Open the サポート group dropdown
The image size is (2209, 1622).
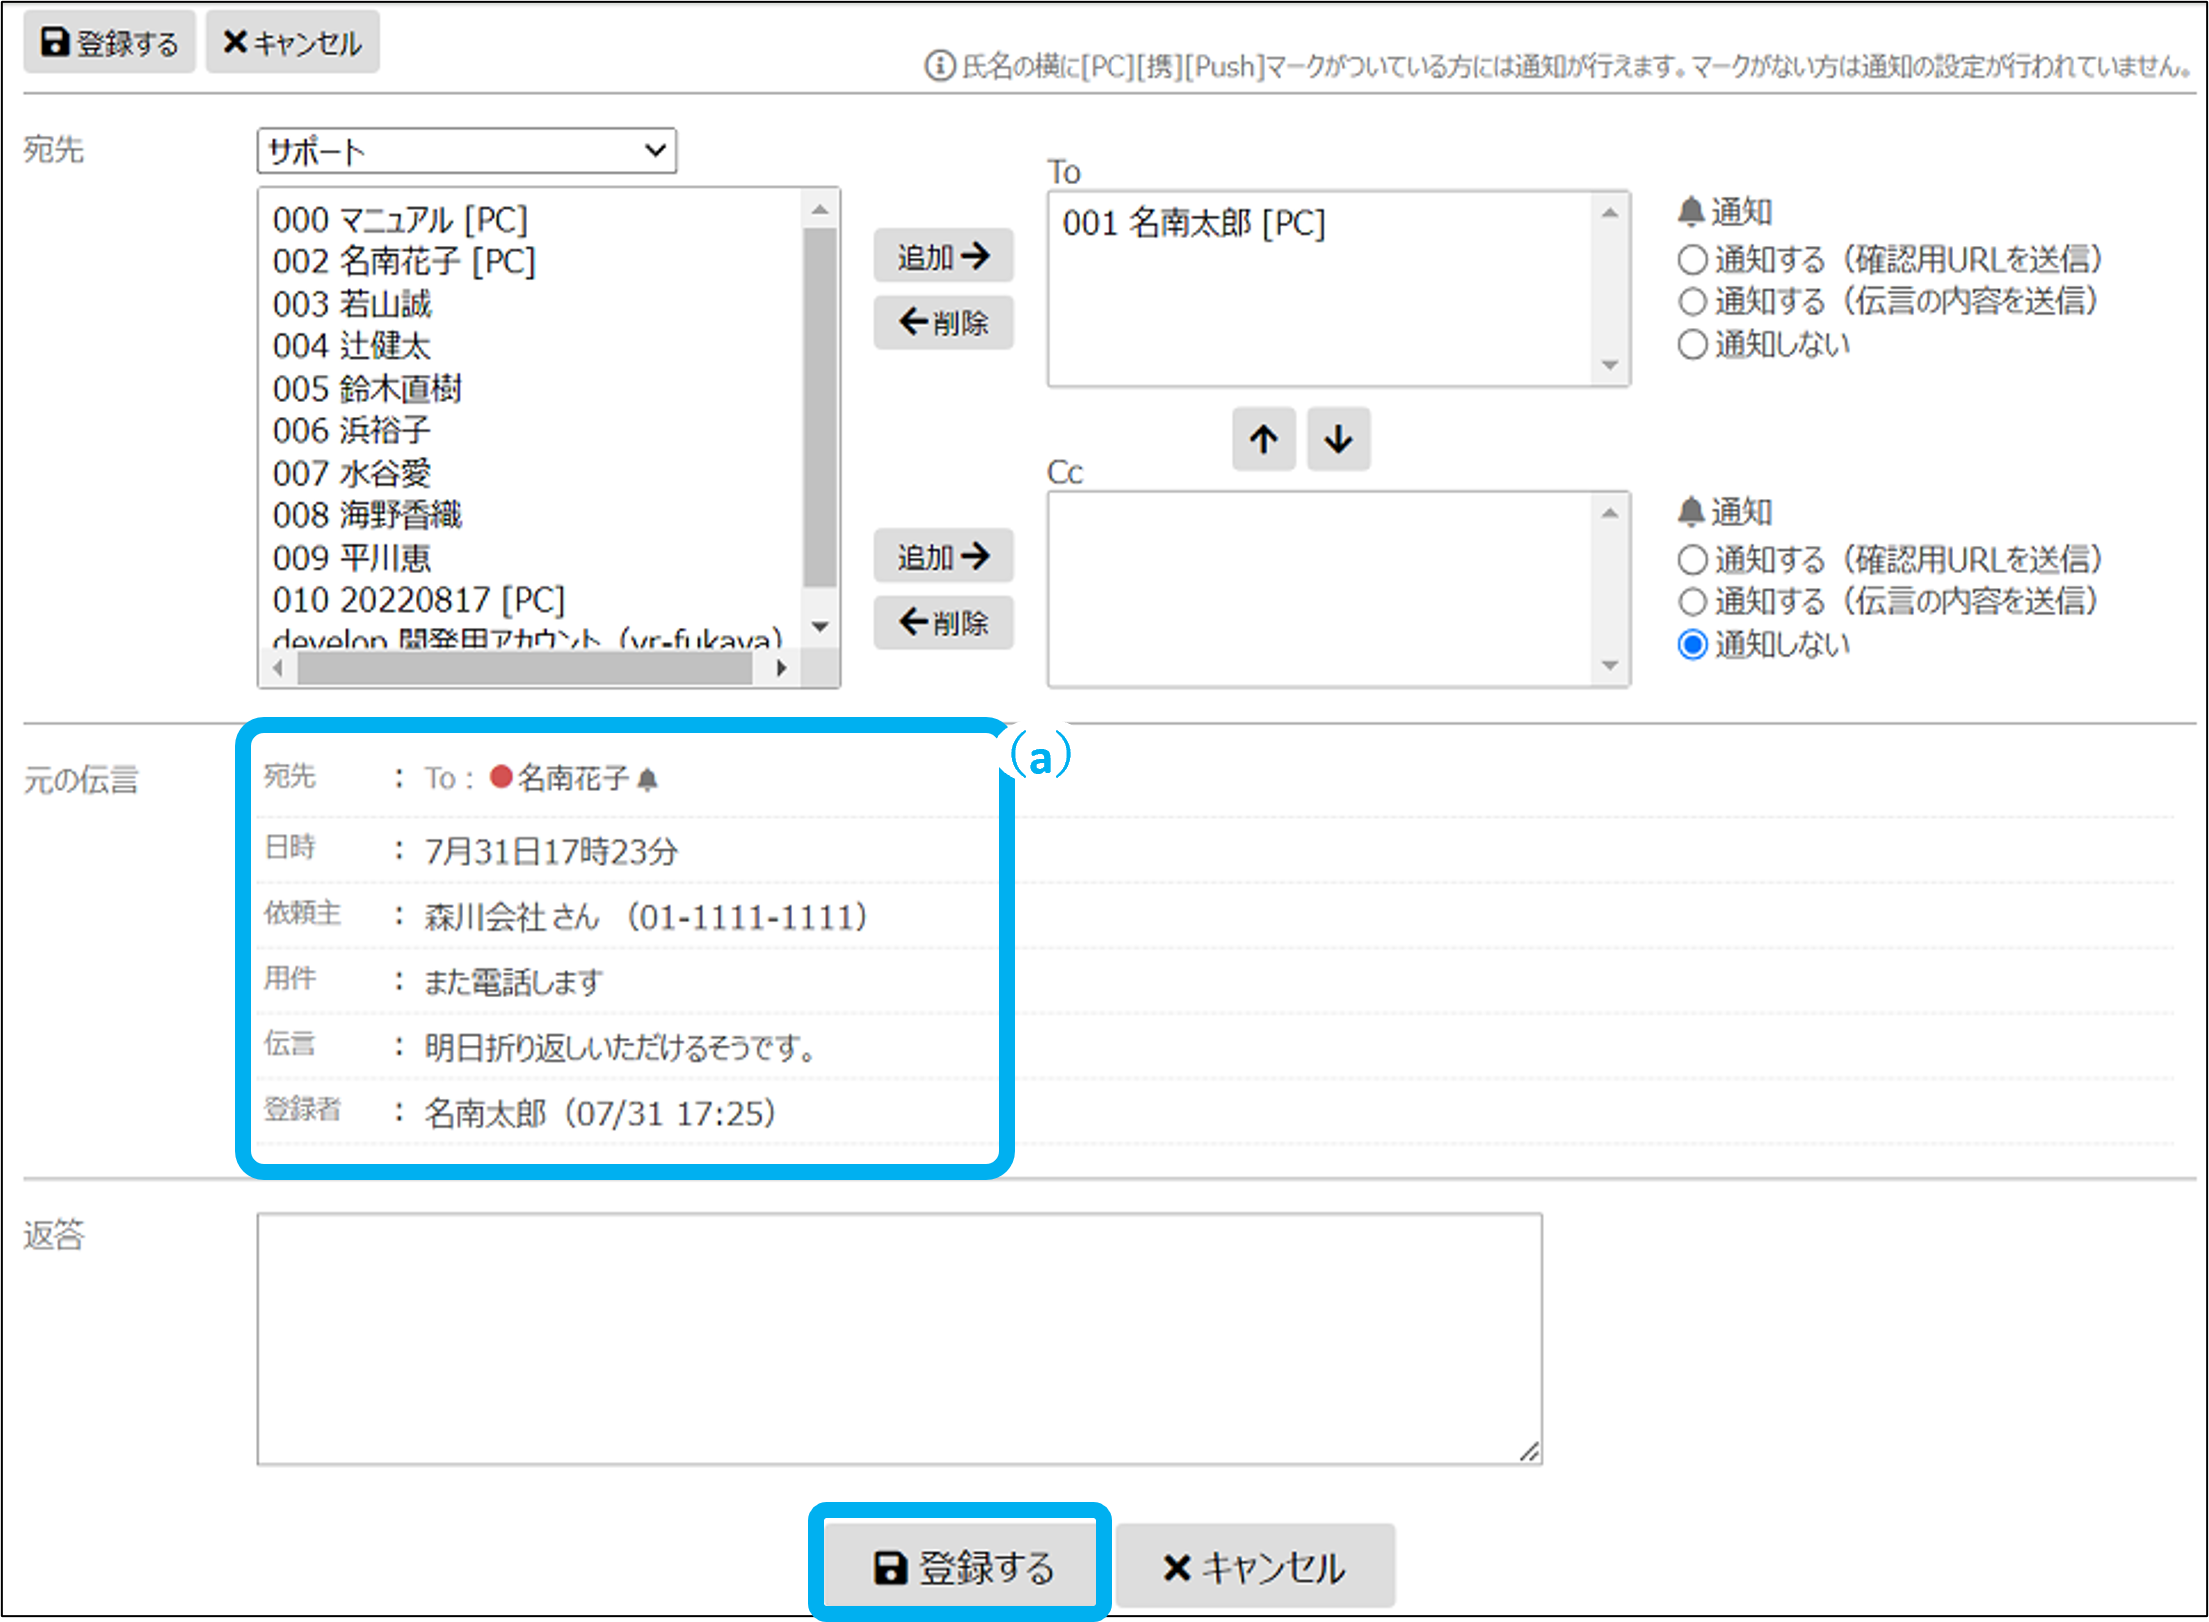pyautogui.click(x=466, y=151)
